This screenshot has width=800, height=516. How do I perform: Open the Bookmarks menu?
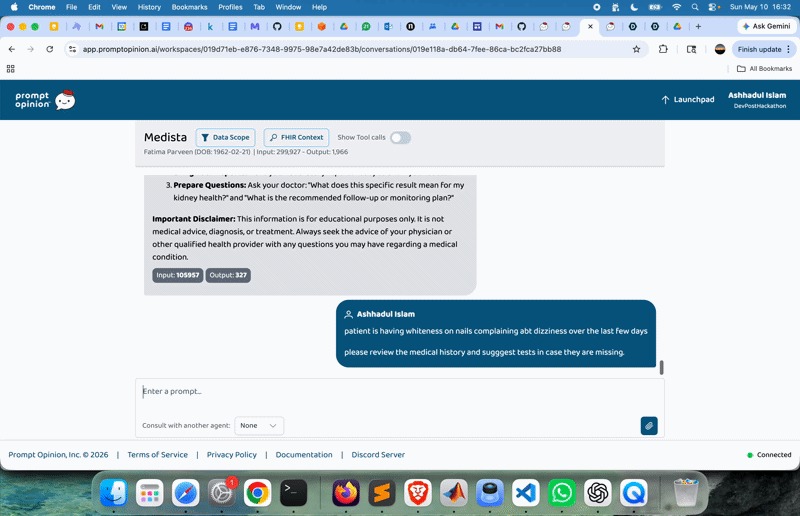tap(189, 7)
